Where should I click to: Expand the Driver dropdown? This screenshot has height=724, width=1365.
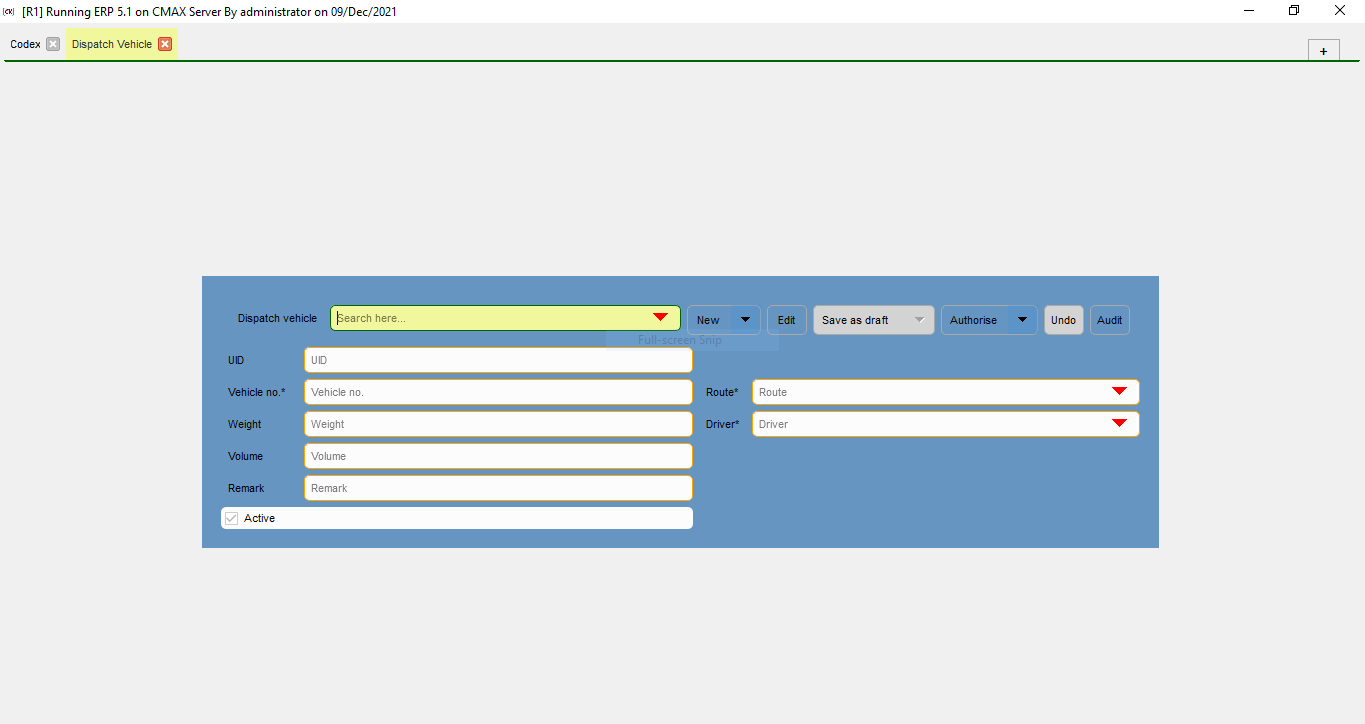(x=1119, y=424)
